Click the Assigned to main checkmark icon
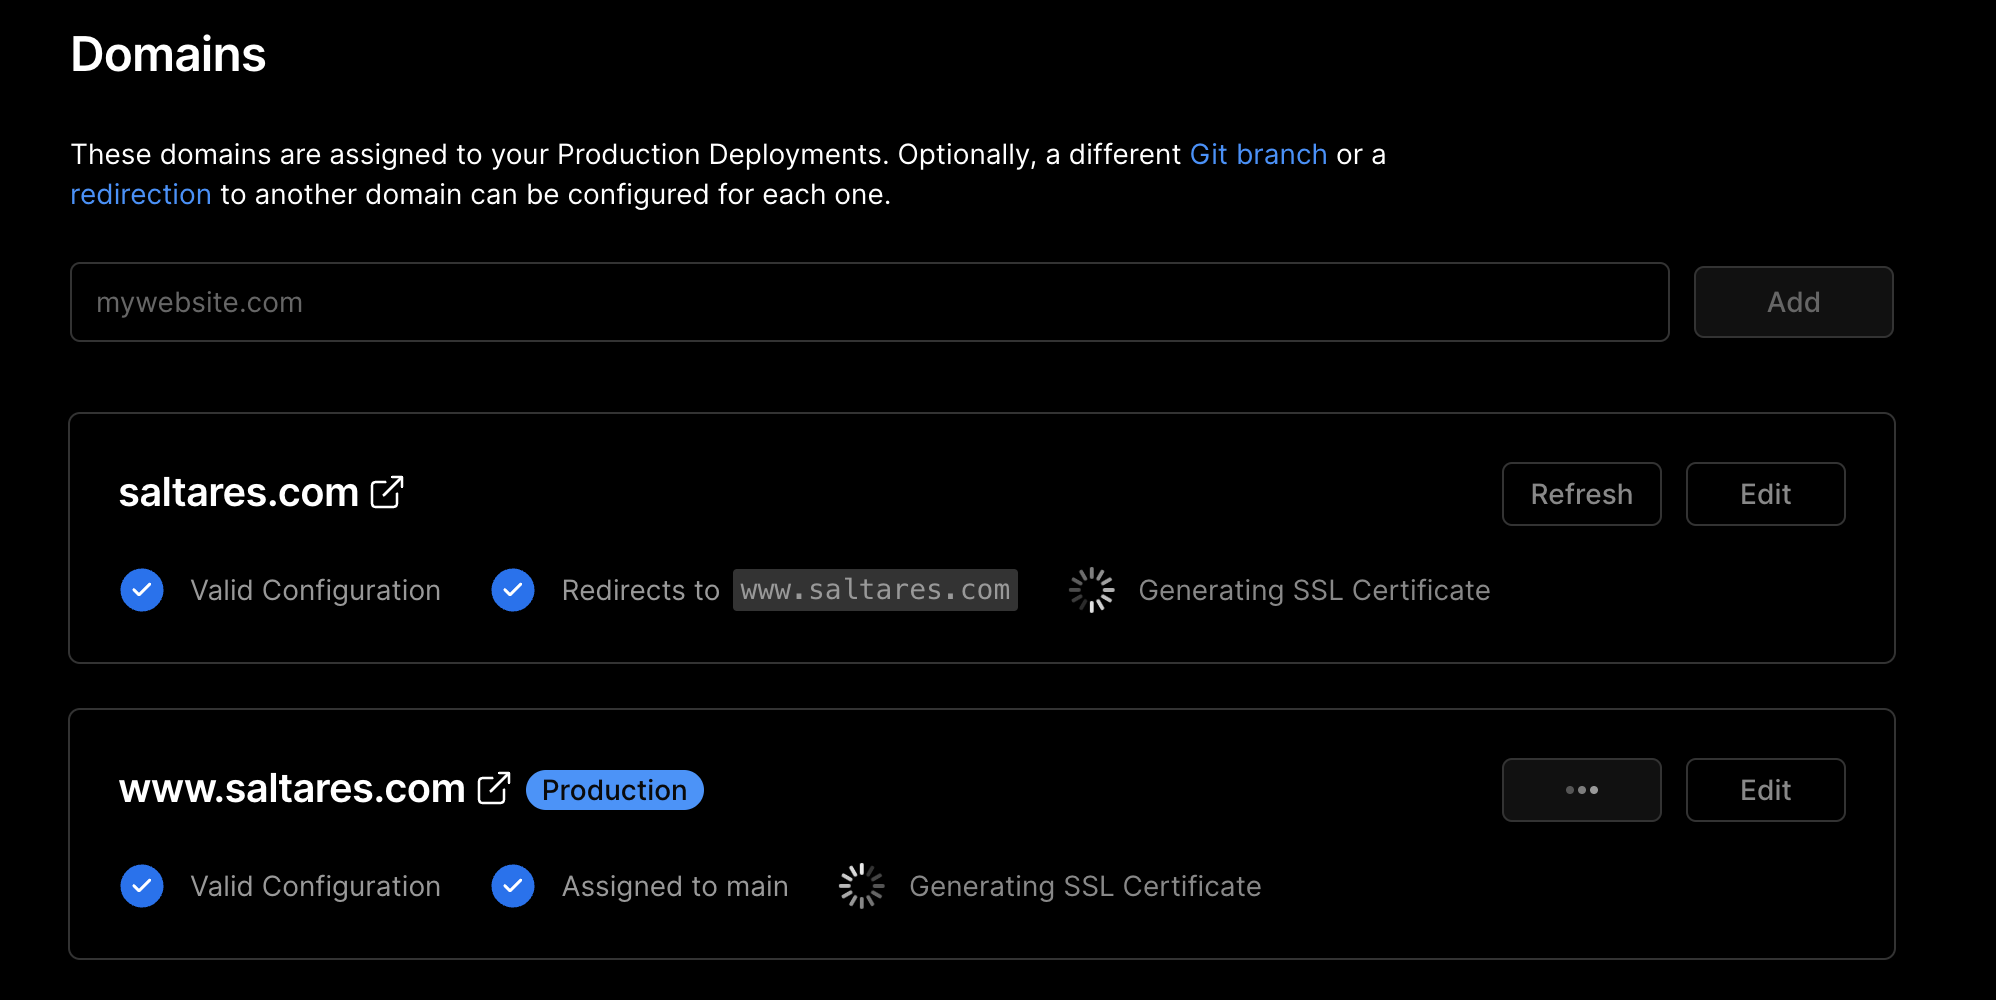Viewport: 1996px width, 1000px height. 512,886
